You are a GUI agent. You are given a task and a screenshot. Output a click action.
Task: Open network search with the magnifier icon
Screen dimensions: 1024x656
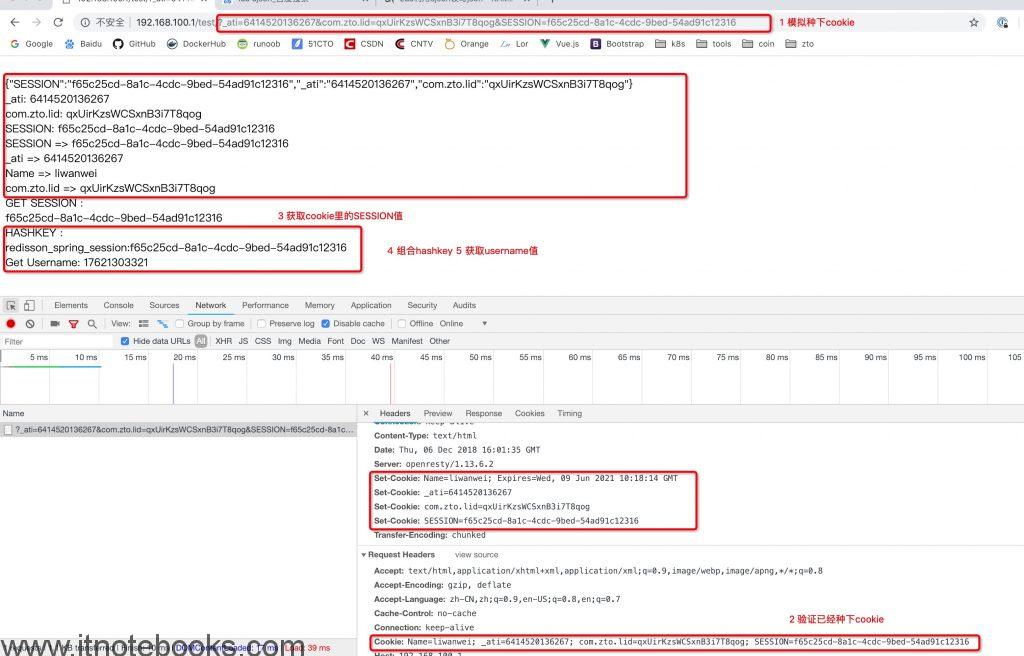tap(92, 323)
